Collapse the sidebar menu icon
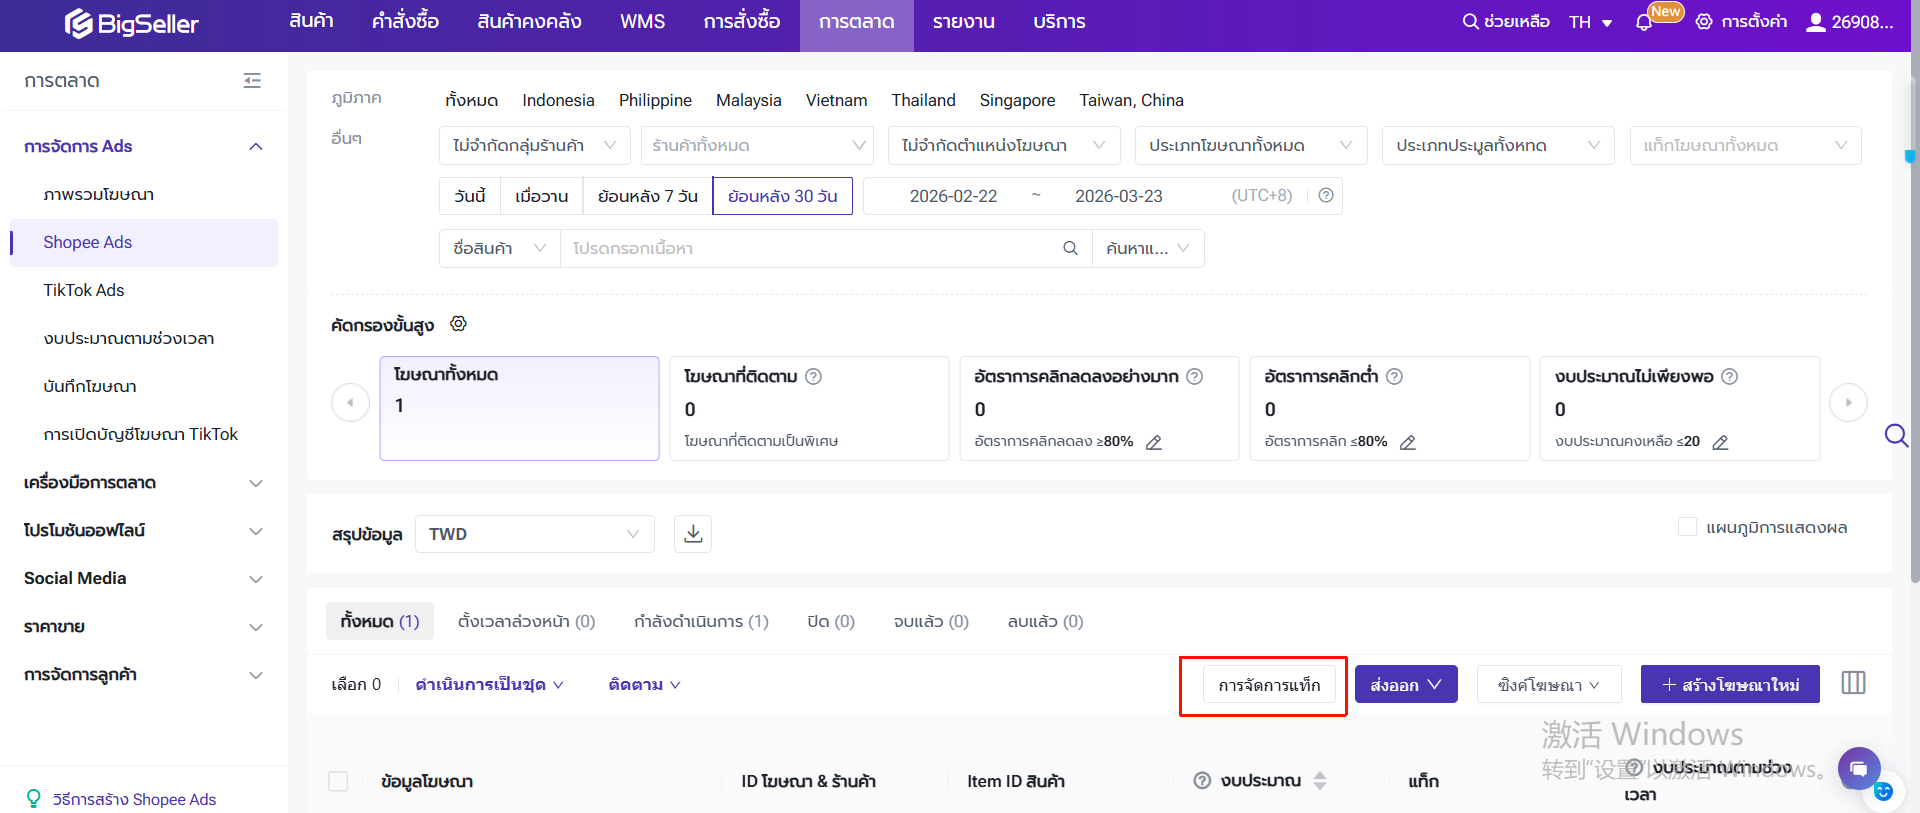 point(252,81)
